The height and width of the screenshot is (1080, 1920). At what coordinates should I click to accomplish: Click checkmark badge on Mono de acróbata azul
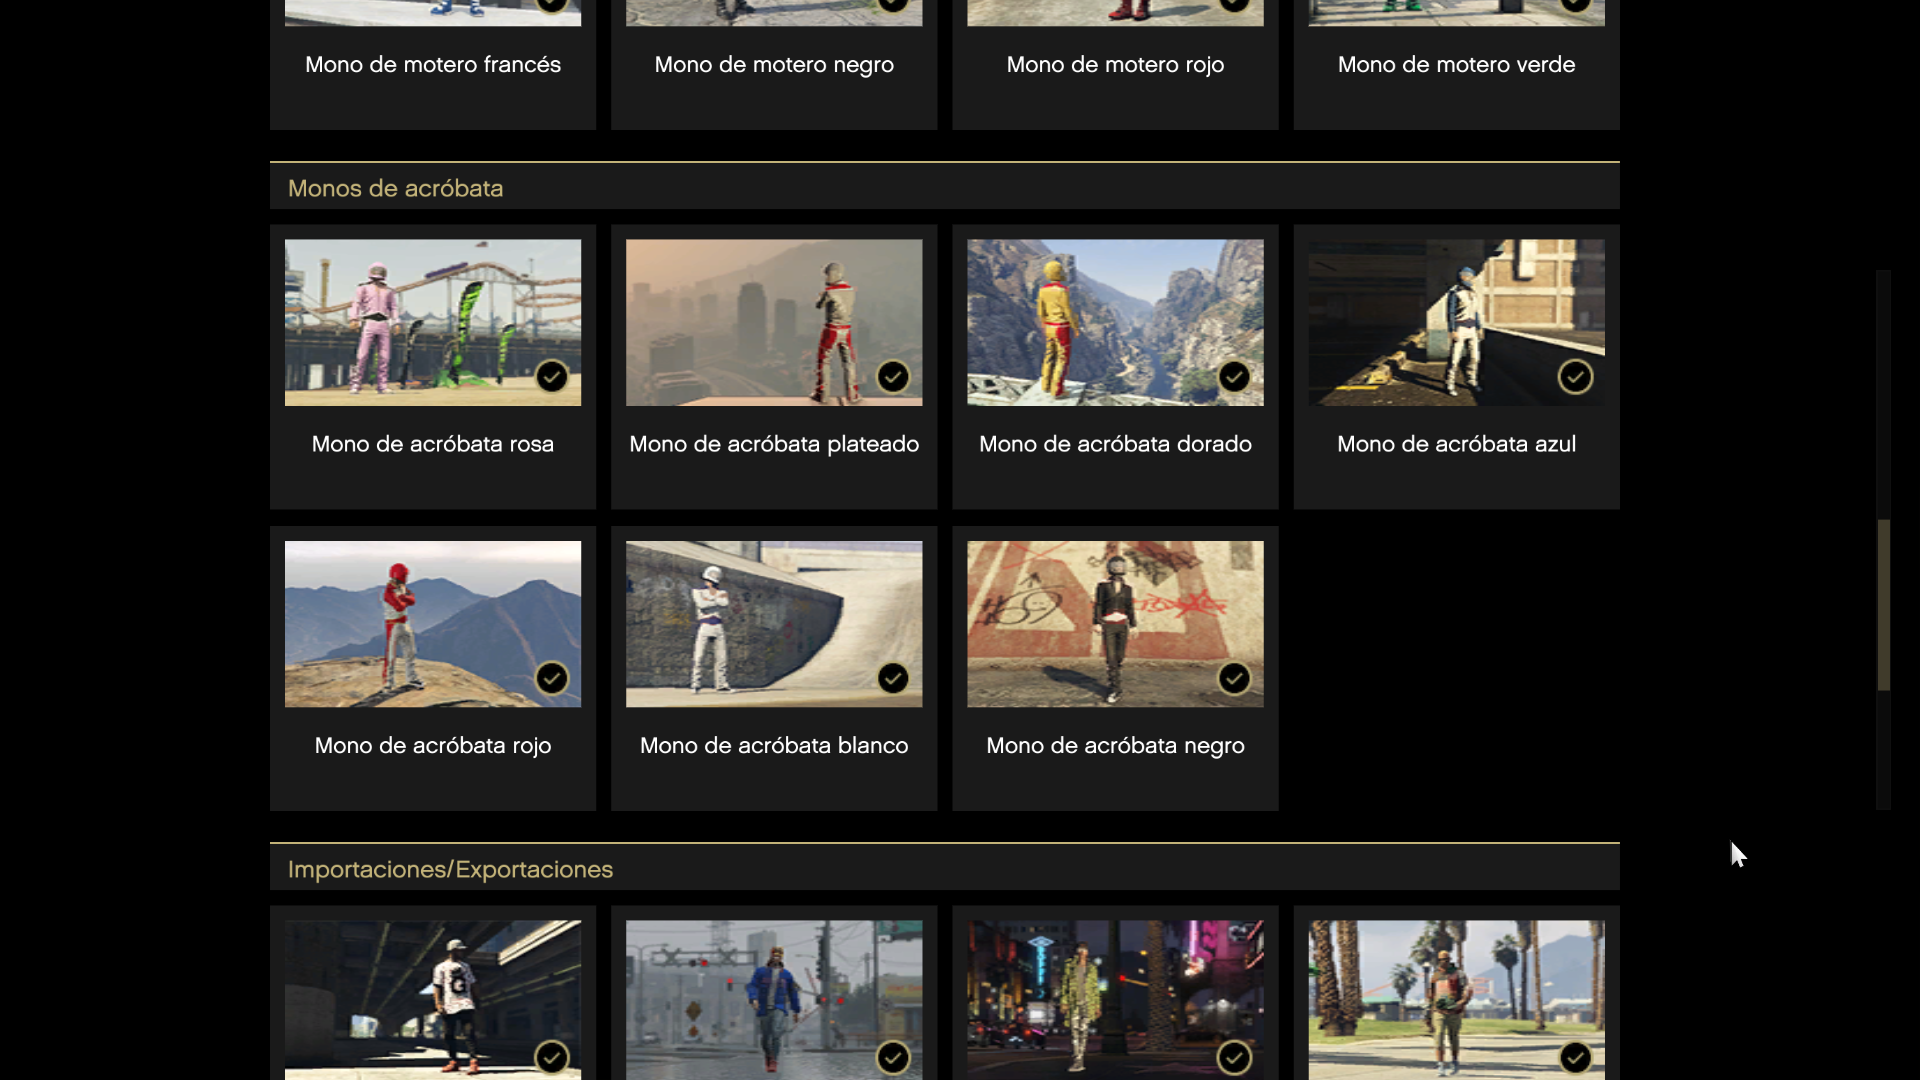click(1575, 377)
